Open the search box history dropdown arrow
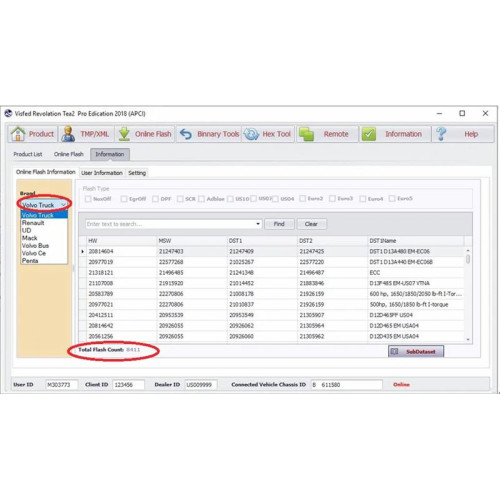The width and height of the screenshot is (500, 500). 258,224
